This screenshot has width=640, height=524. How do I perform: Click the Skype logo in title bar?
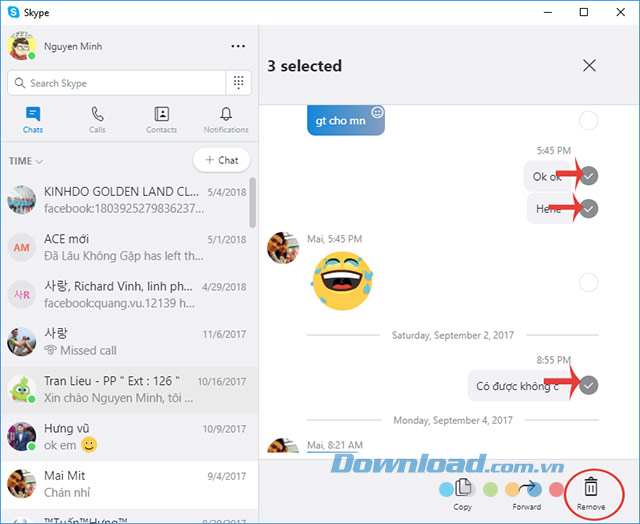coord(13,12)
